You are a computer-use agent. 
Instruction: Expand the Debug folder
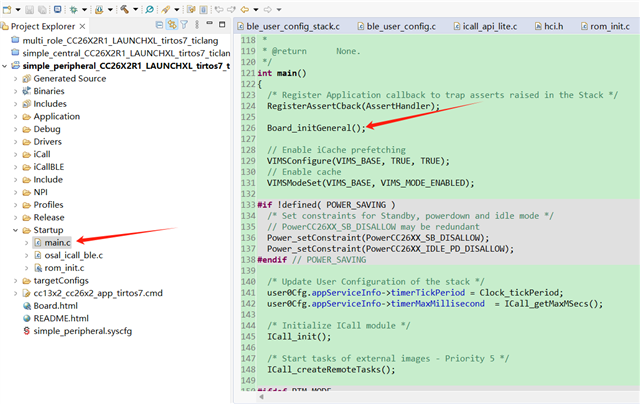[16, 129]
